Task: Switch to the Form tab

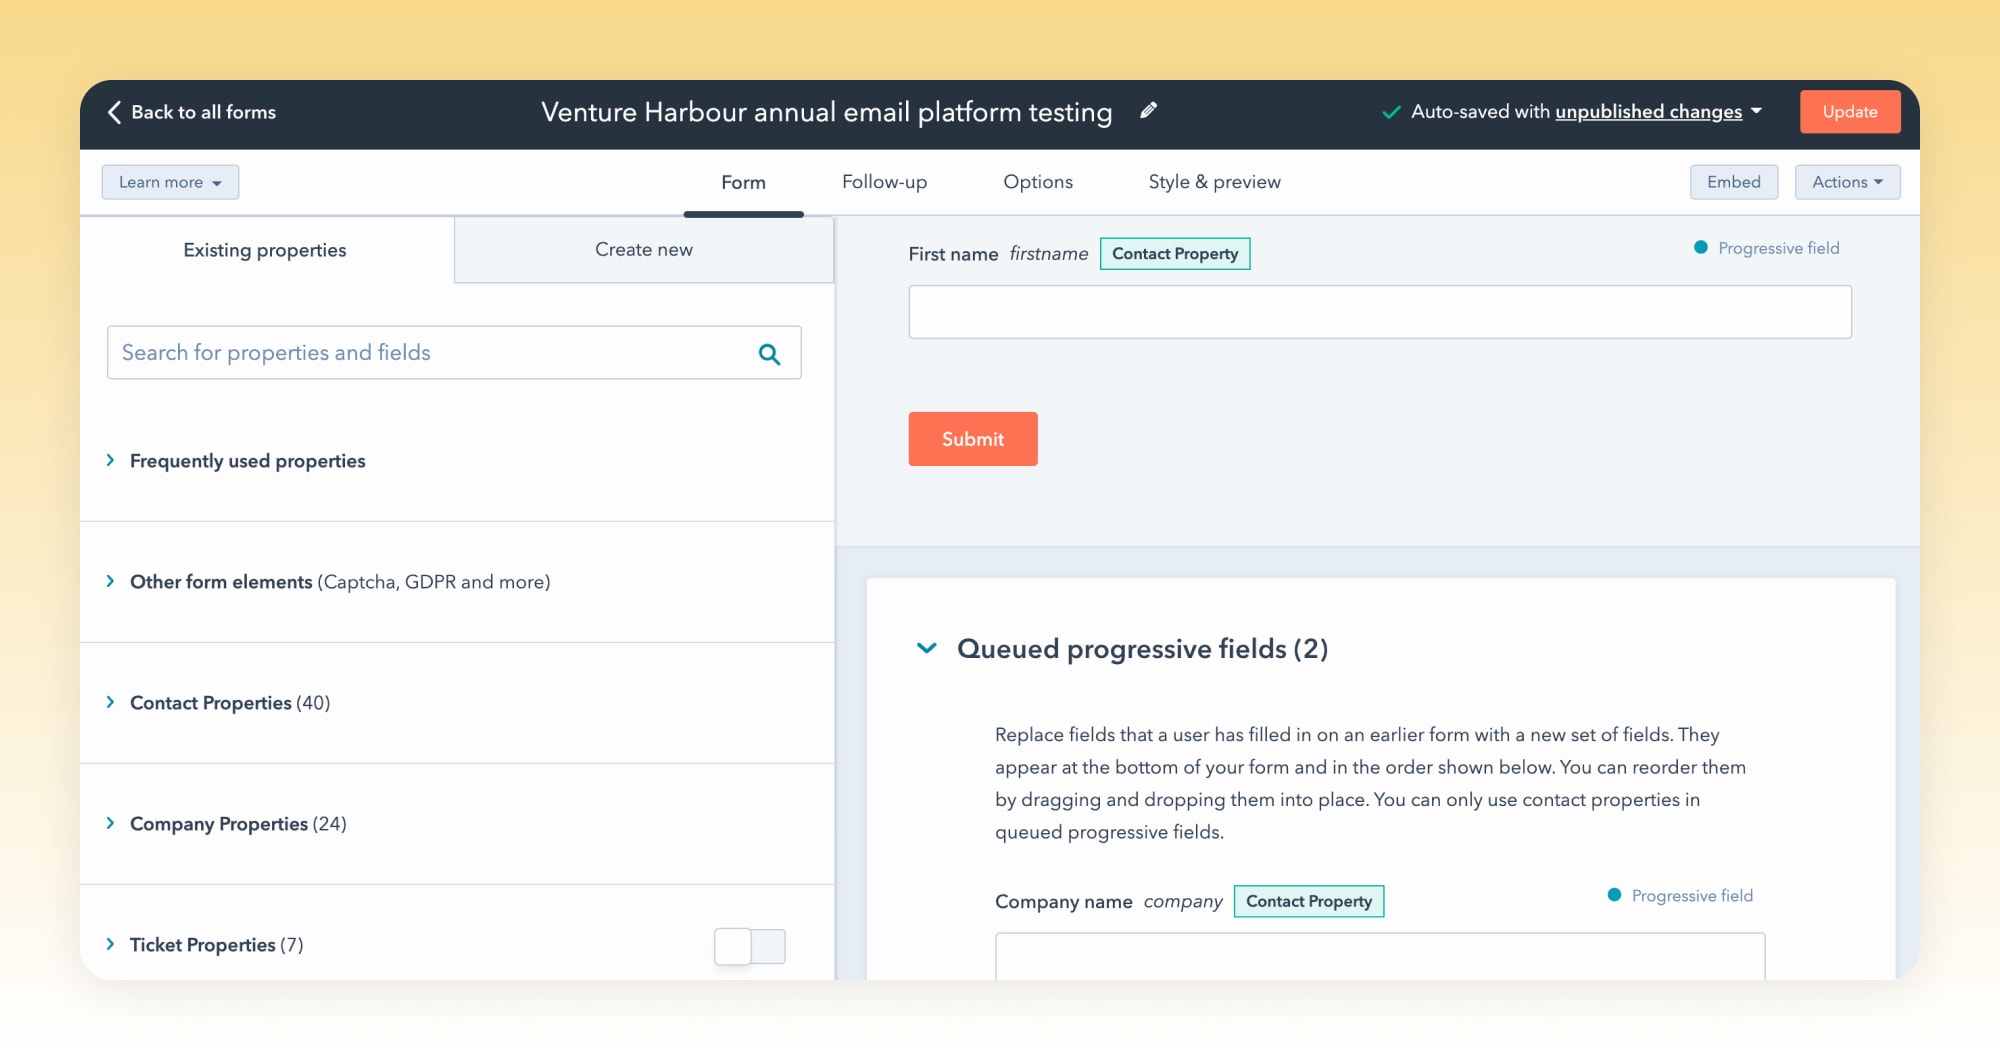Action: click(x=743, y=182)
